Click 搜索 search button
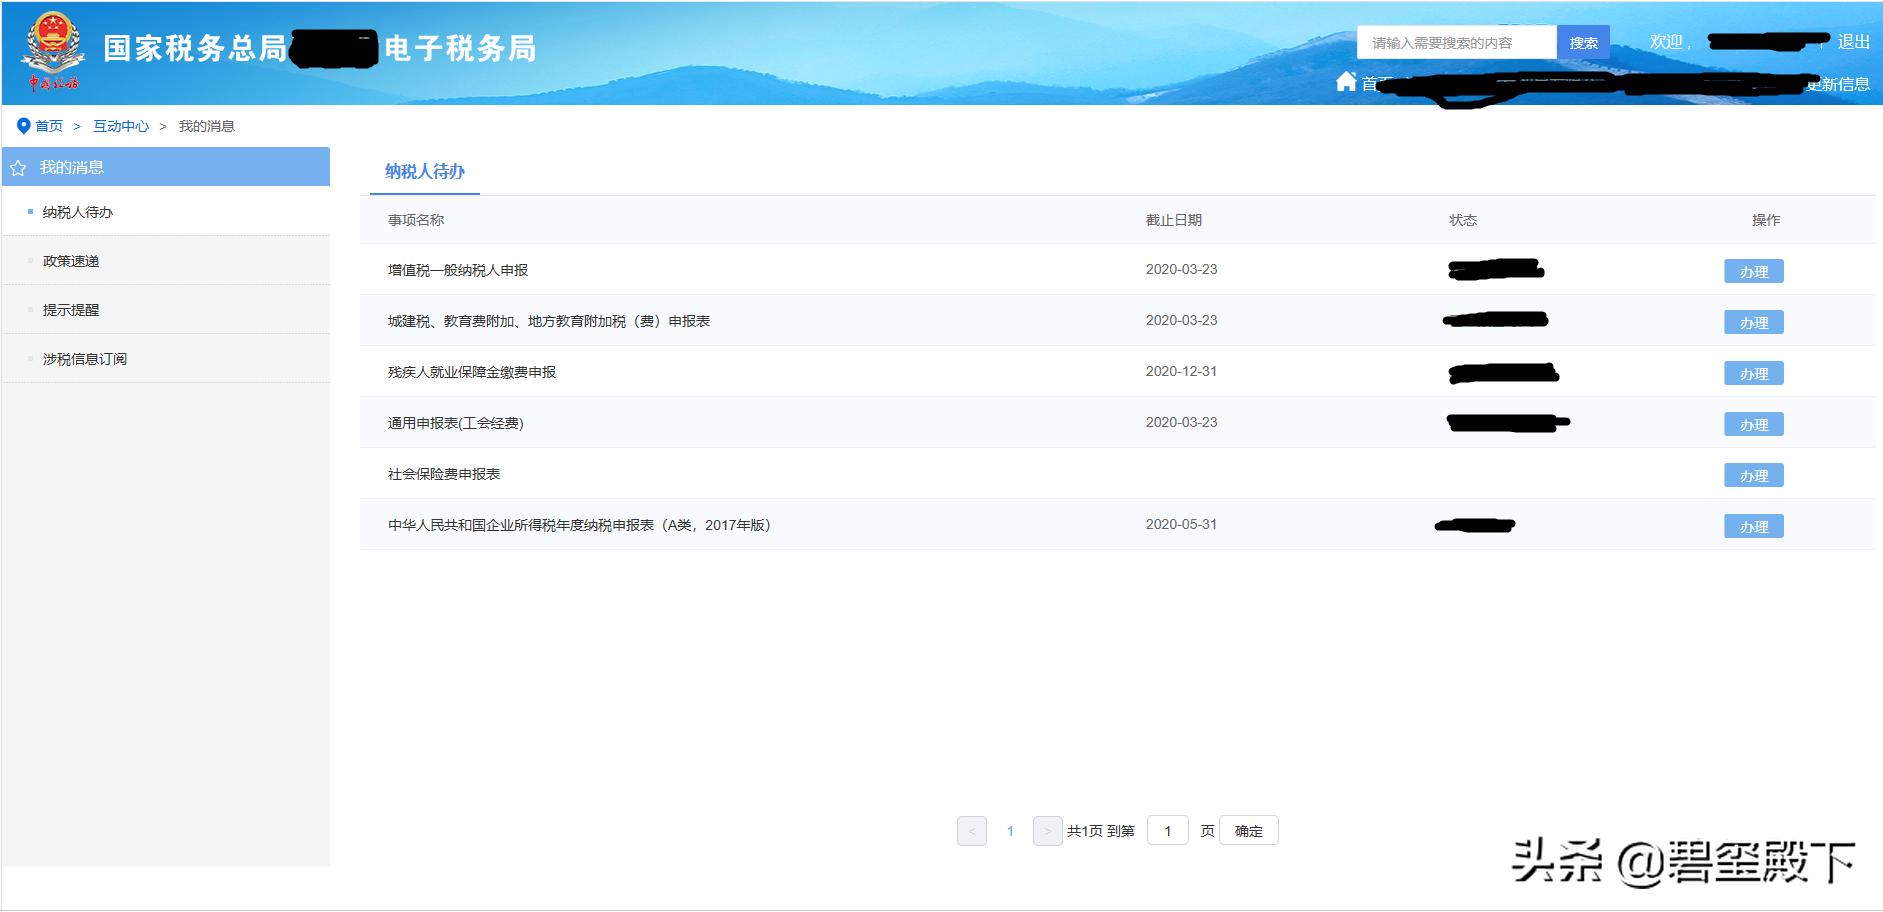 coord(1585,42)
